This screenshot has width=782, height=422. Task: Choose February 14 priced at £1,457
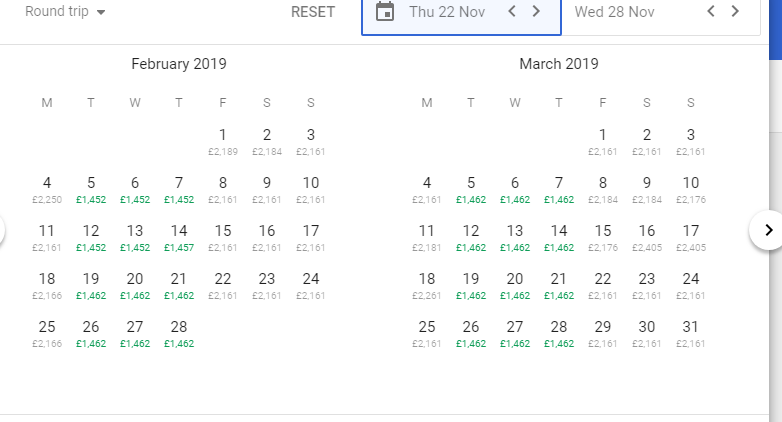[x=179, y=237]
